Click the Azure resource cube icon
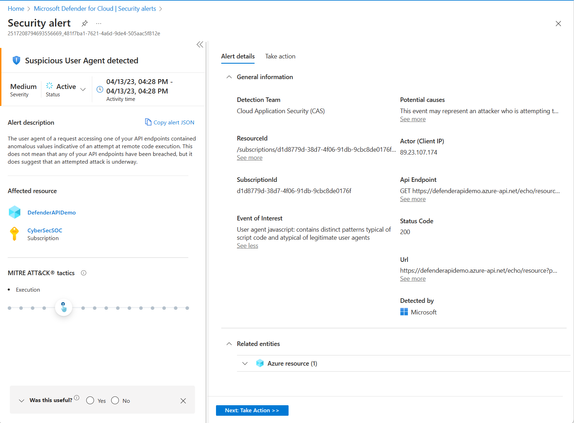Viewport: 574px width, 423px height. 260,363
